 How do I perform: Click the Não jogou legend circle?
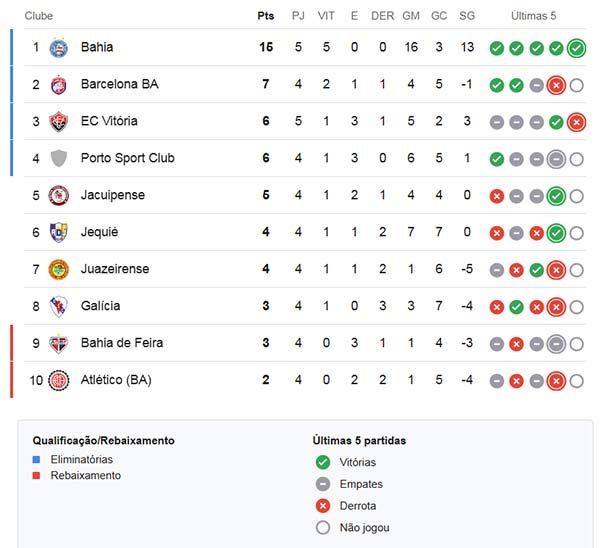(x=322, y=527)
